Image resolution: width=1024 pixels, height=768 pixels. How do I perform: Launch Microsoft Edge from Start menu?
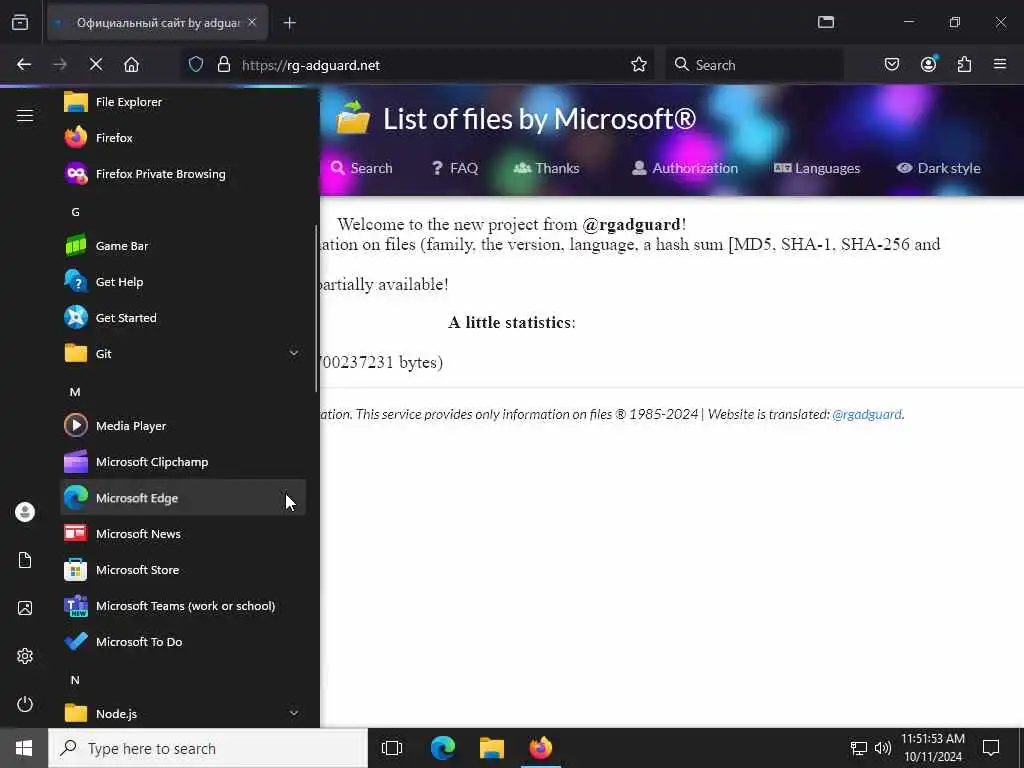click(x=183, y=498)
